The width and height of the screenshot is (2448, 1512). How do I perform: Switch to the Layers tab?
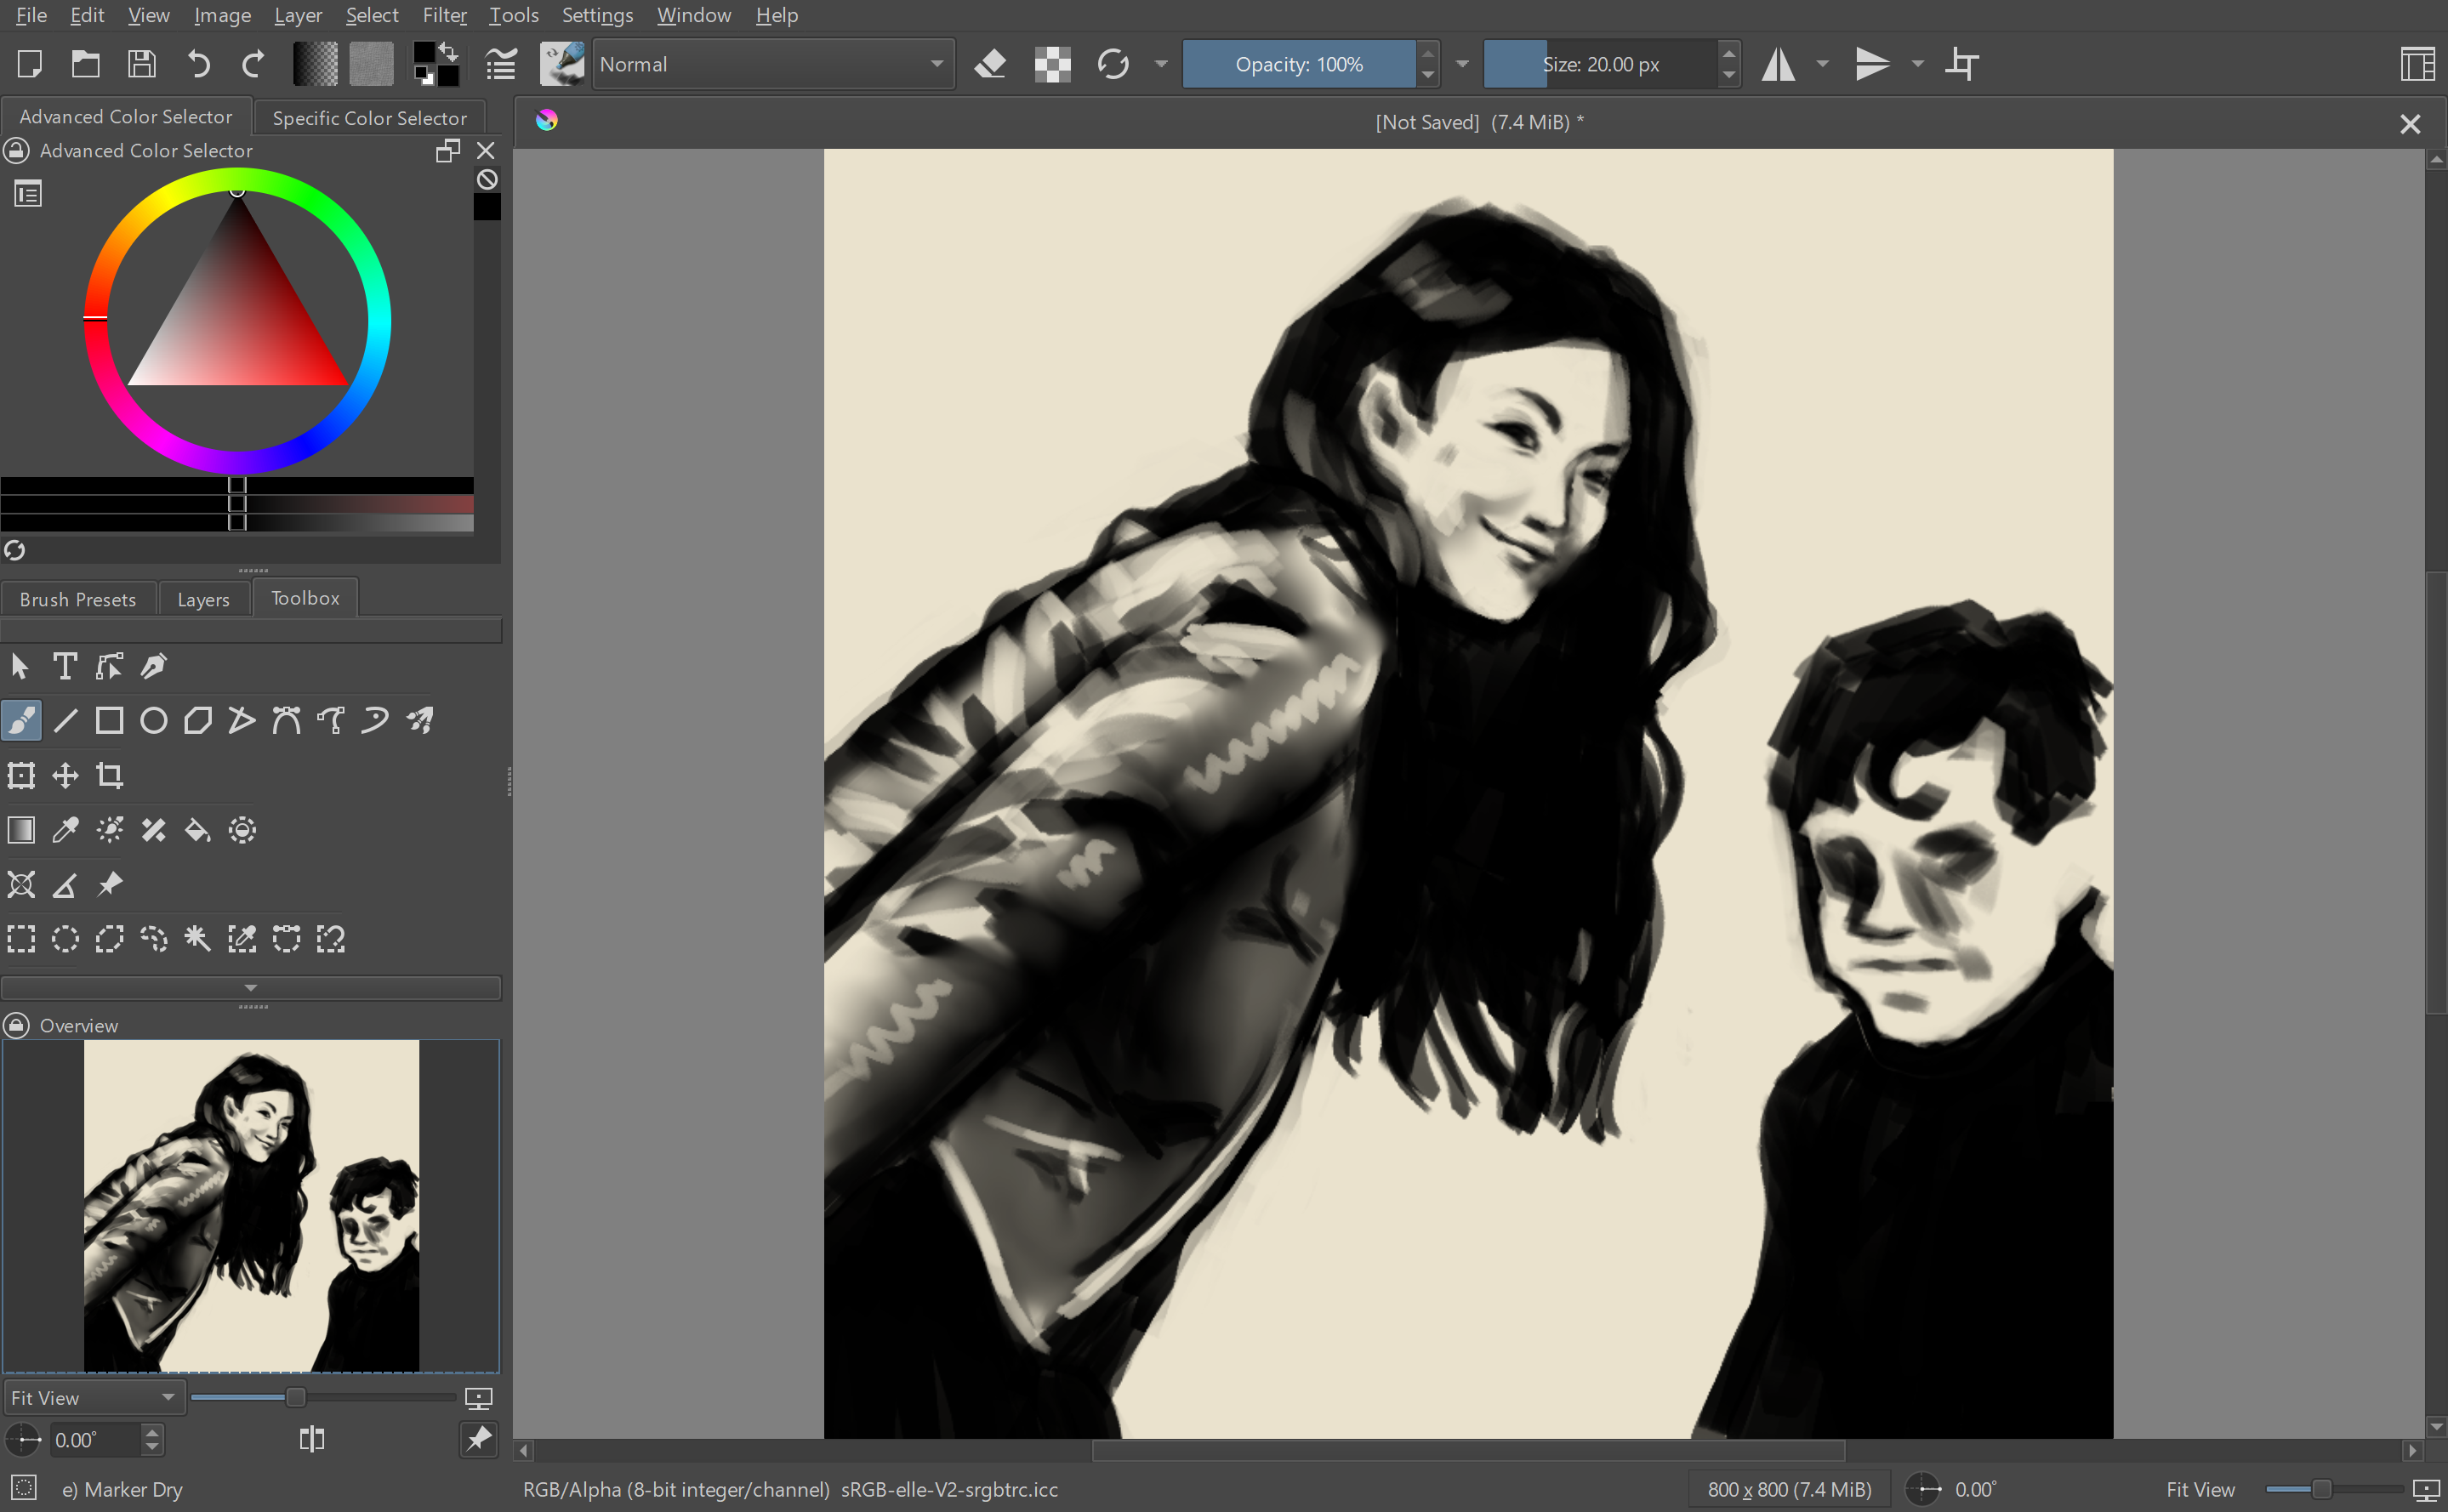[x=203, y=599]
